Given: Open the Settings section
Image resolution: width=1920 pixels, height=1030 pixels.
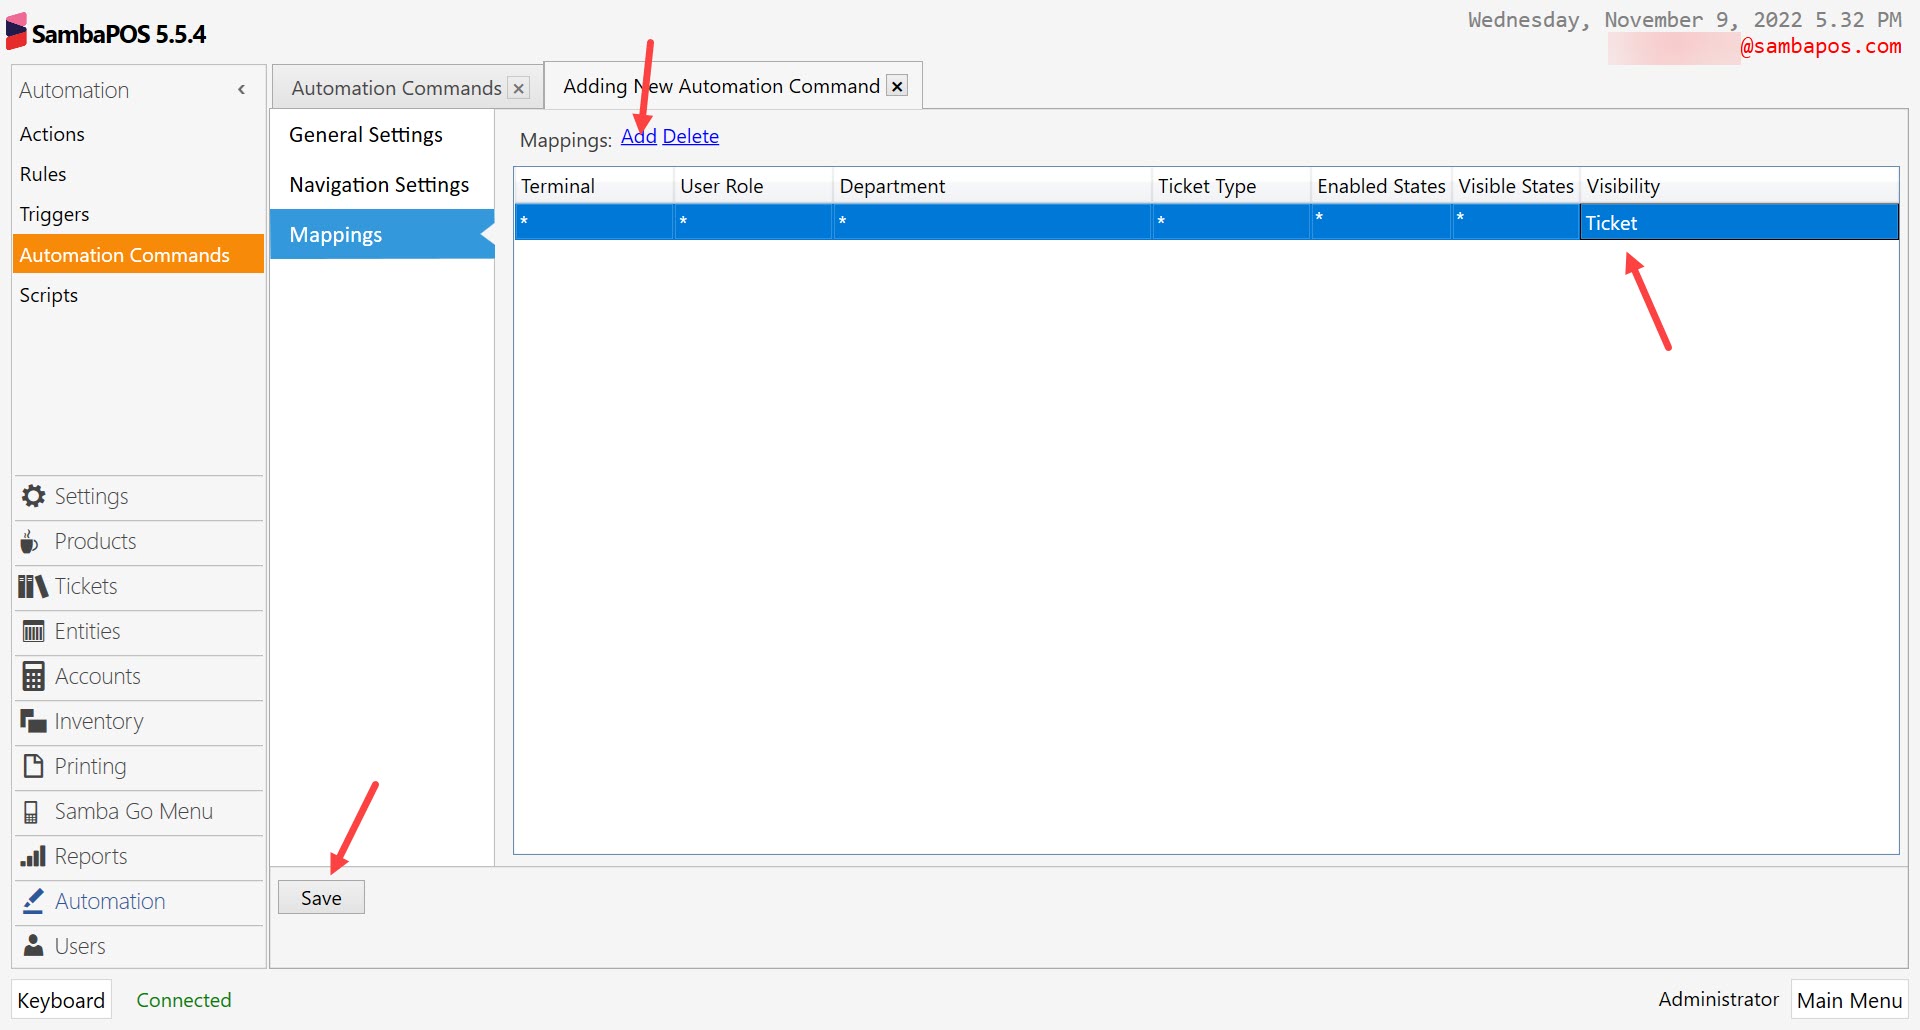Looking at the screenshot, I should click(x=90, y=496).
